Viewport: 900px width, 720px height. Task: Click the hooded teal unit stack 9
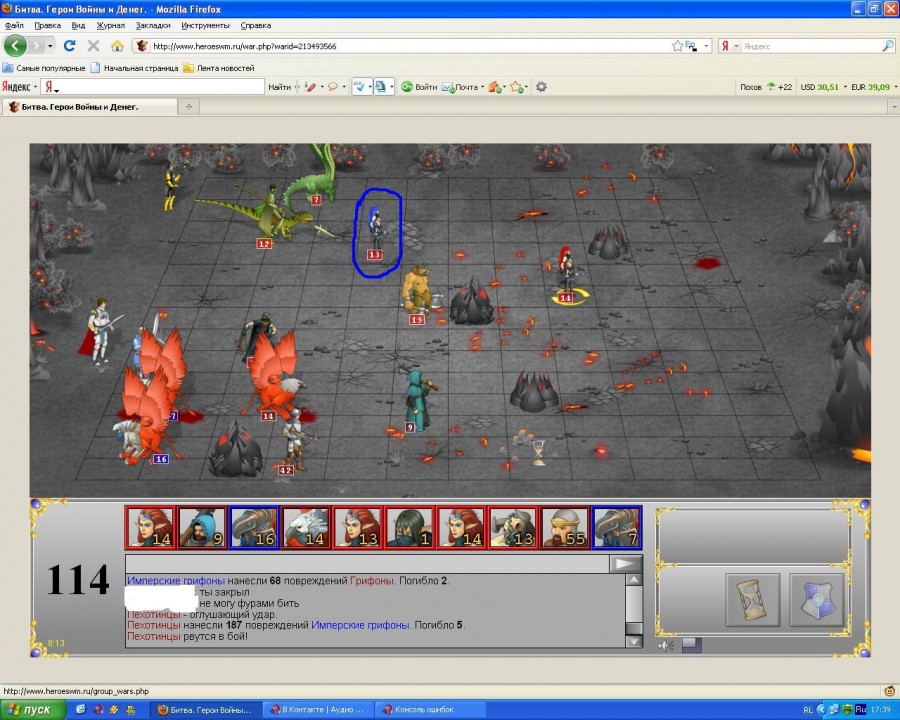point(419,399)
